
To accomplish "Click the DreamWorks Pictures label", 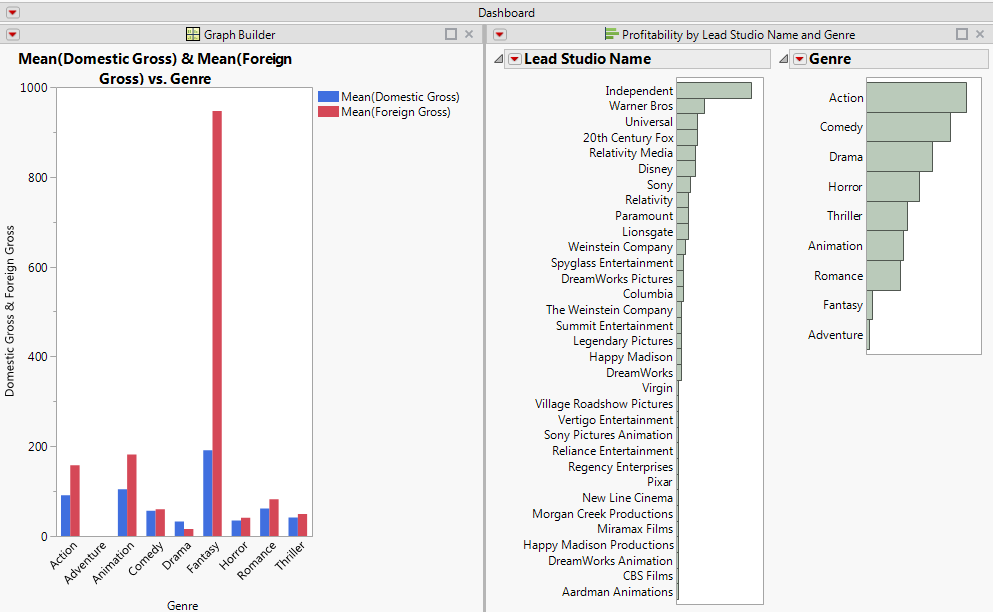I will pyautogui.click(x=617, y=278).
